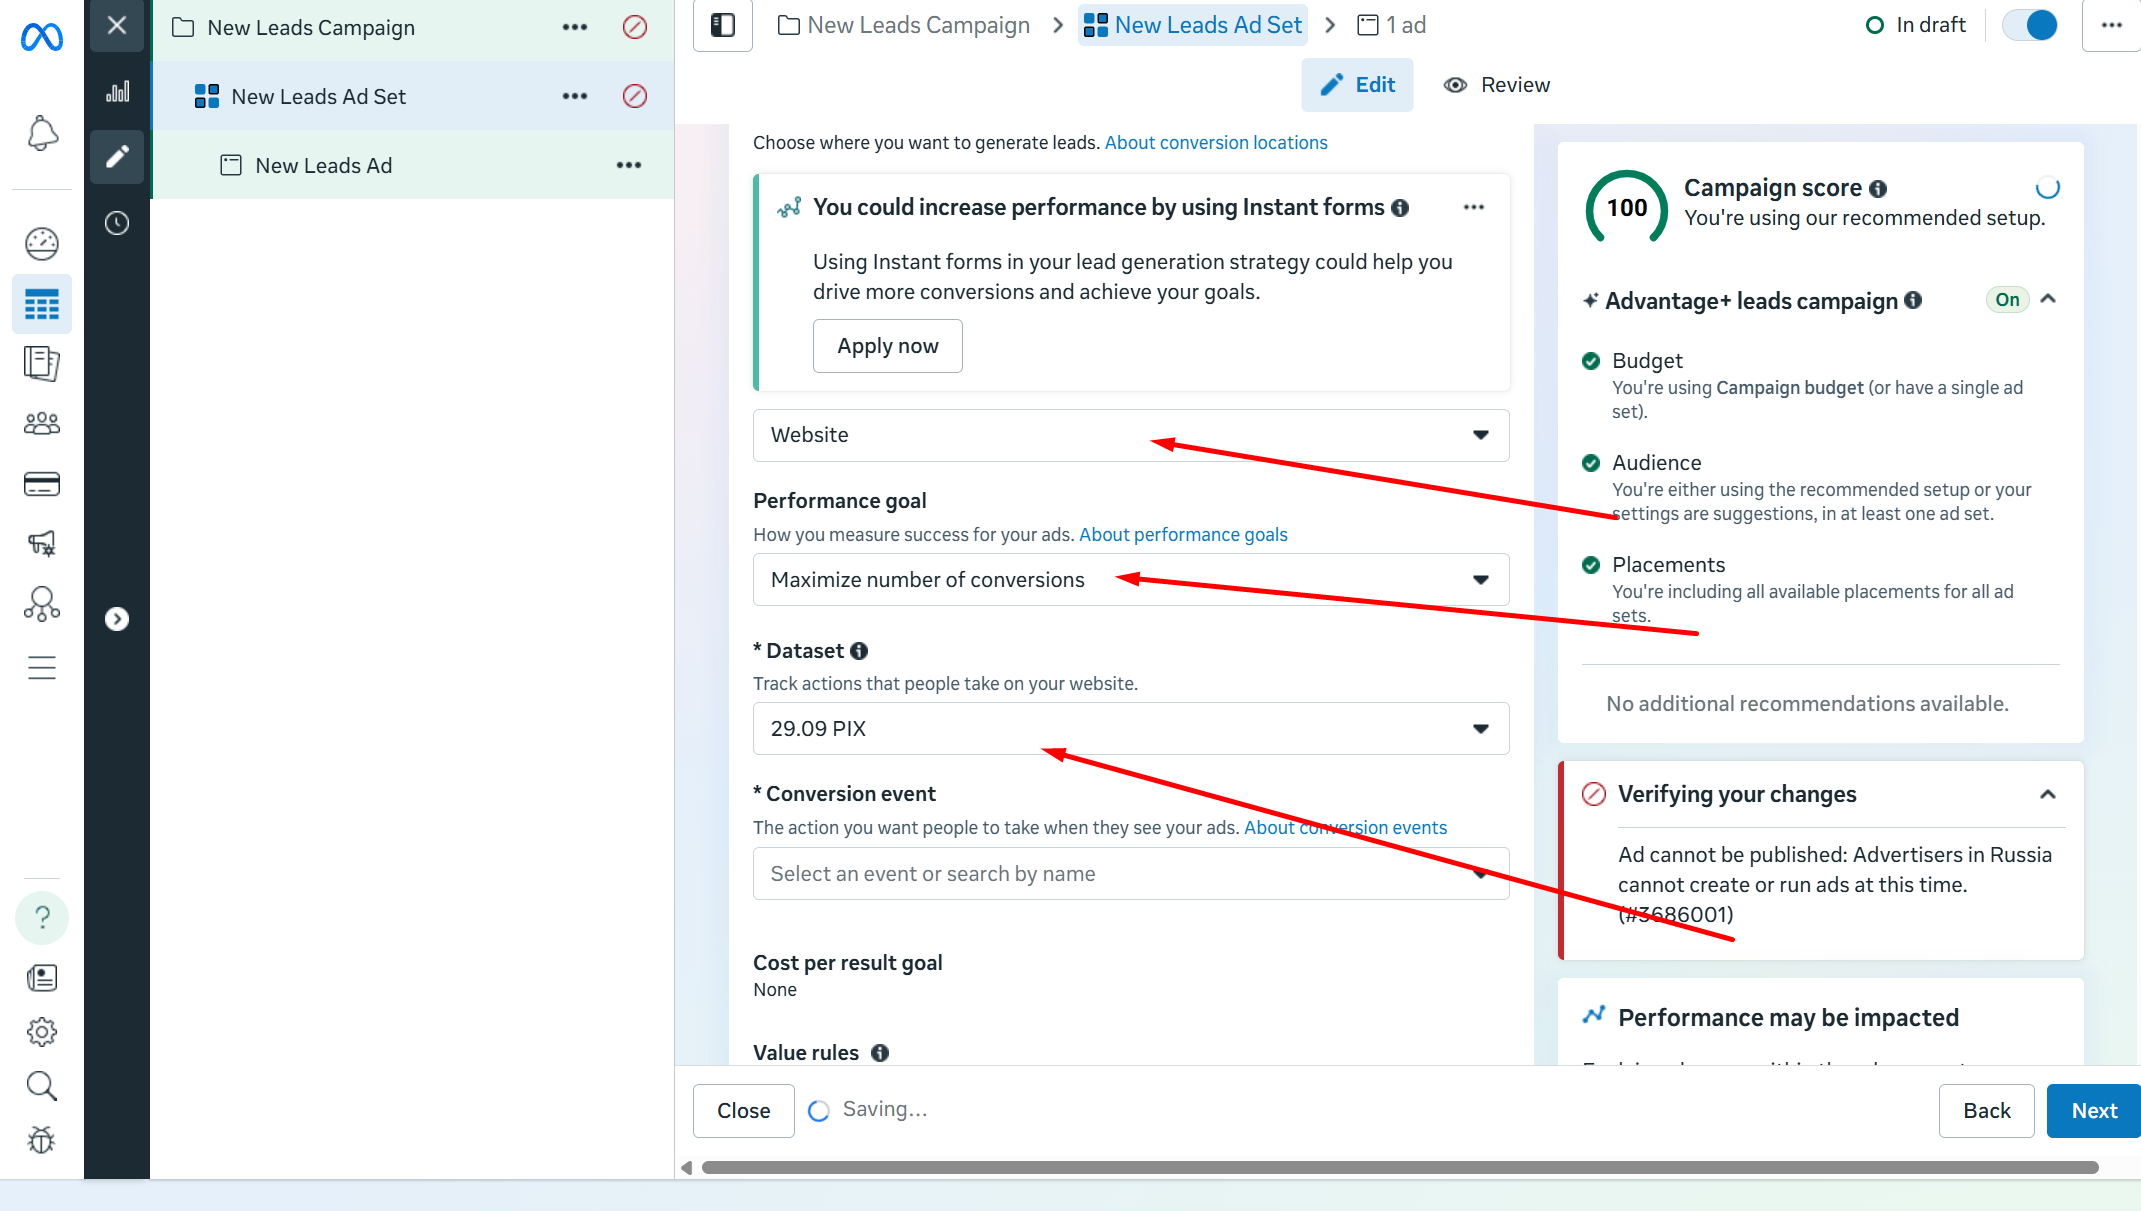Click Apply now button
The image size is (2141, 1211).
coord(888,346)
